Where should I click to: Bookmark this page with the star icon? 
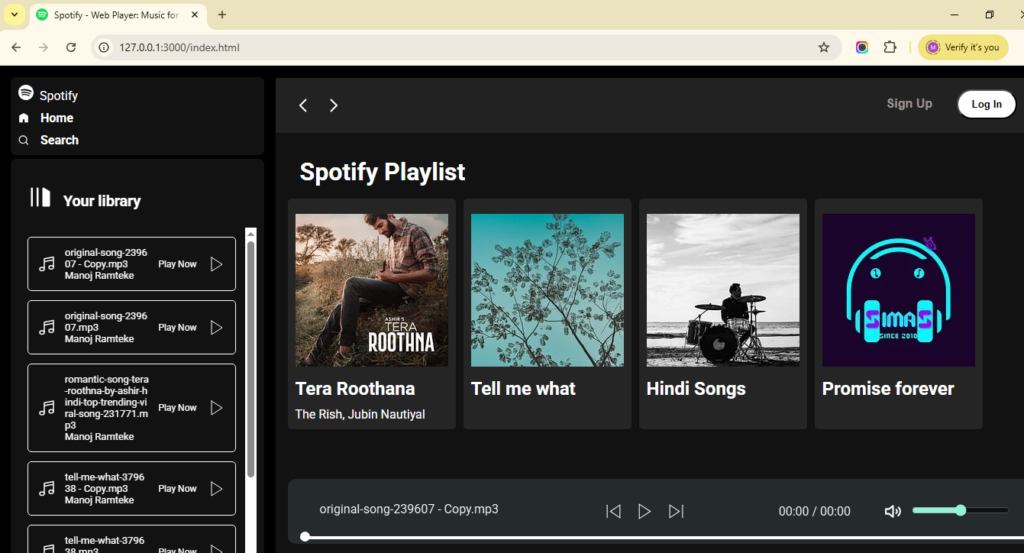(824, 47)
